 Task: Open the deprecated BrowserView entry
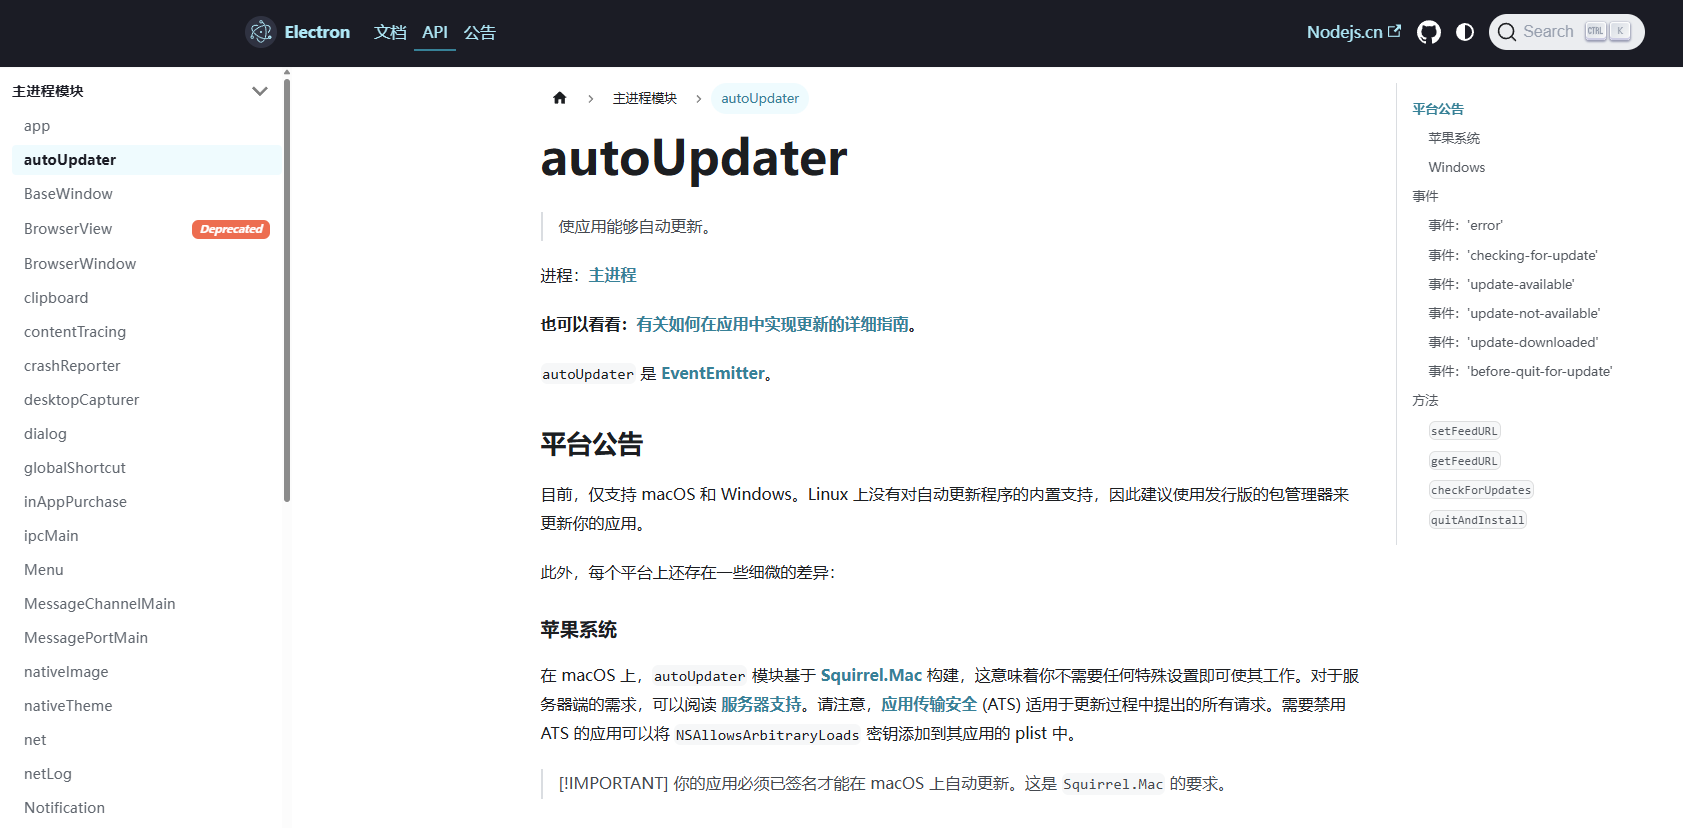pyautogui.click(x=146, y=229)
